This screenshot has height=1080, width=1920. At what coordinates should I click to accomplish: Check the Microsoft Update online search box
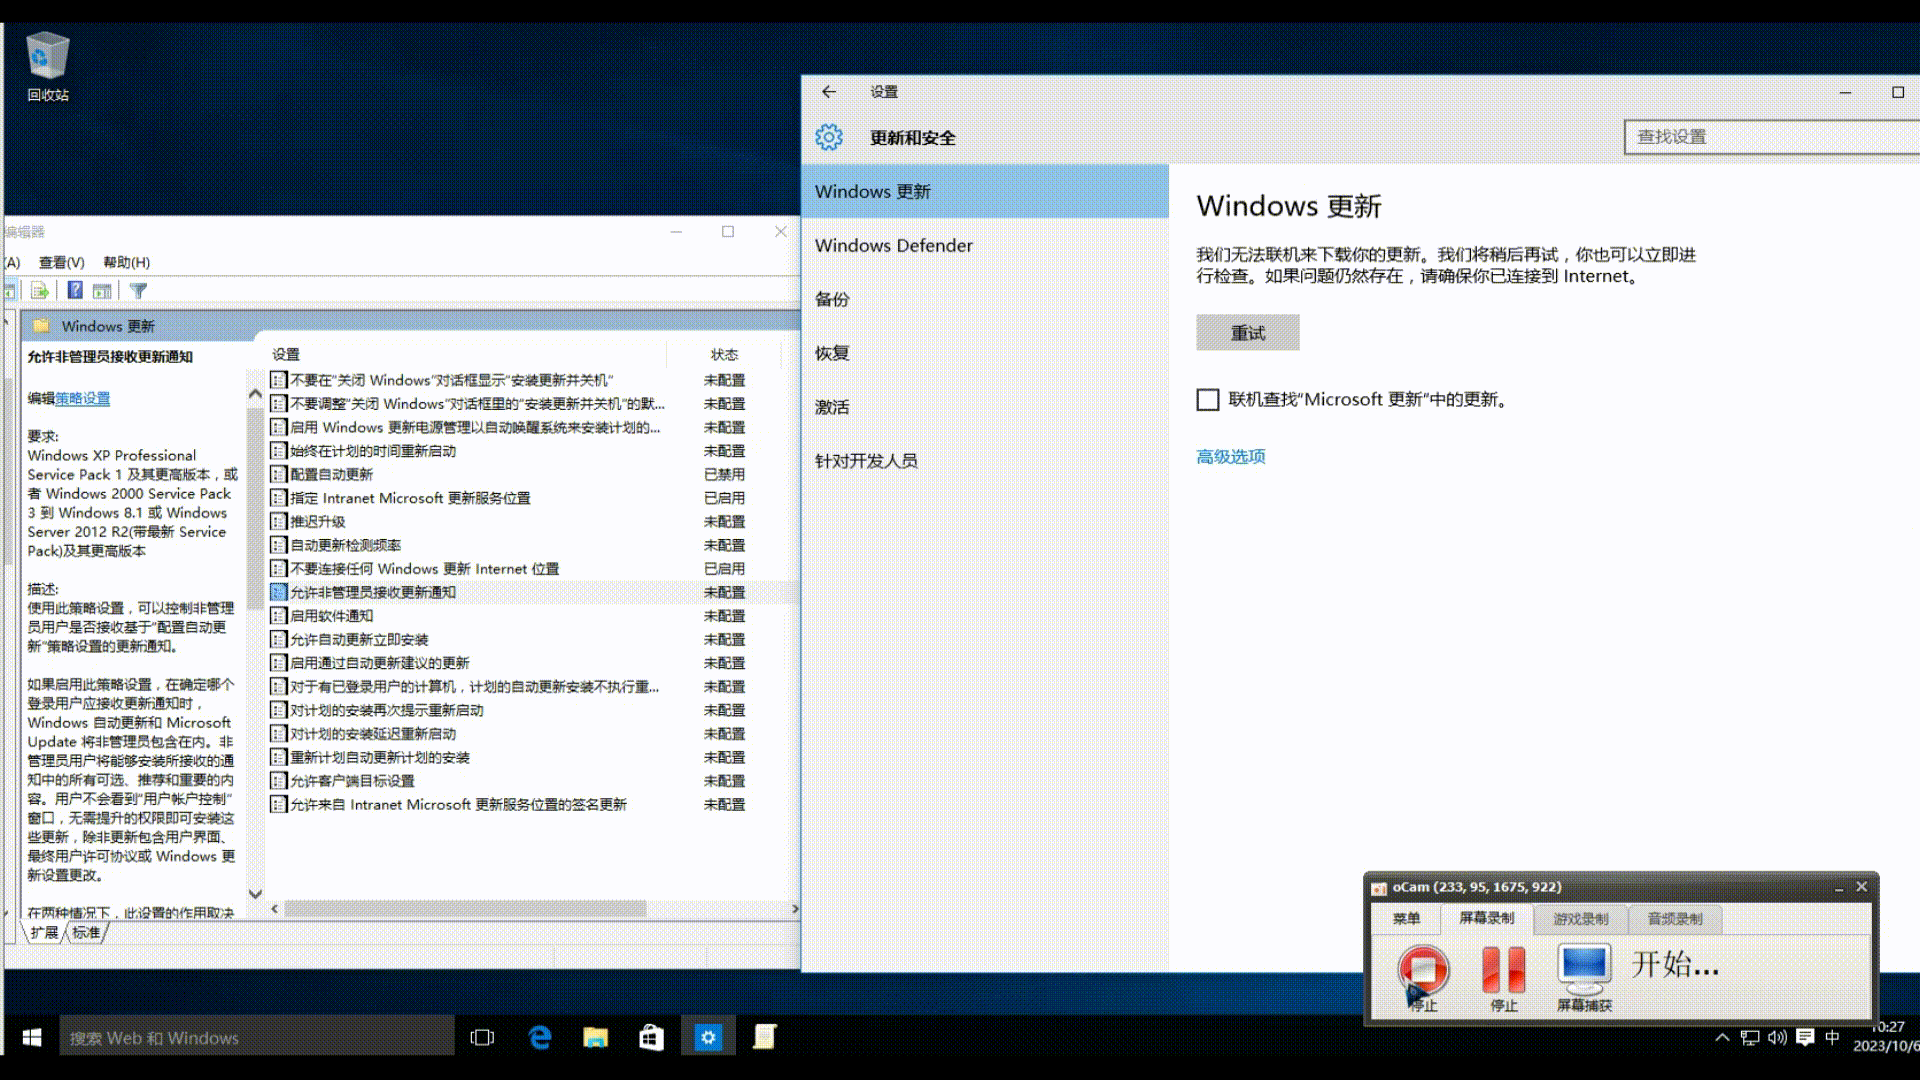point(1208,400)
